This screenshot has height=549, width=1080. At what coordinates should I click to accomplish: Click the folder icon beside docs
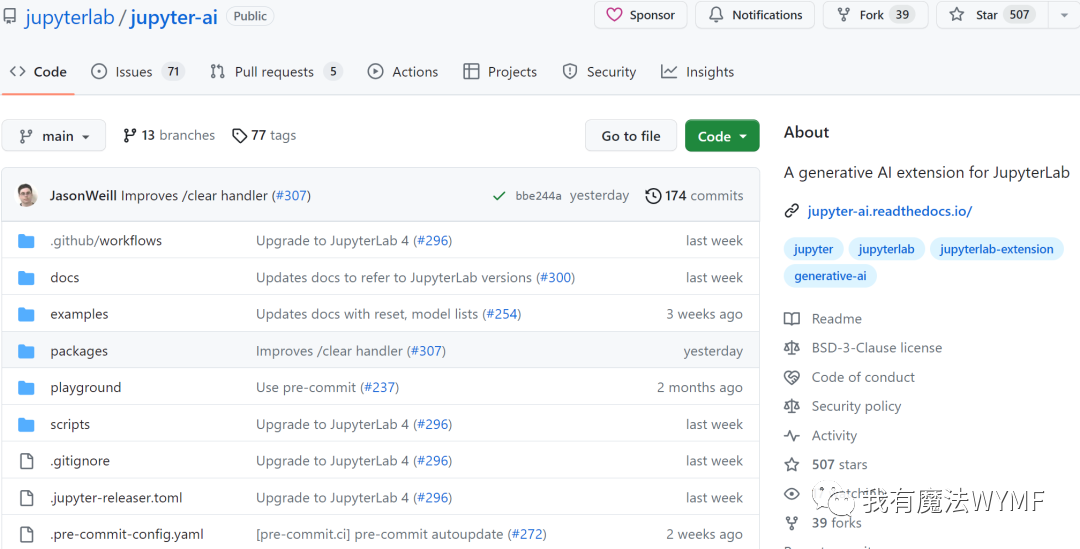[26, 278]
